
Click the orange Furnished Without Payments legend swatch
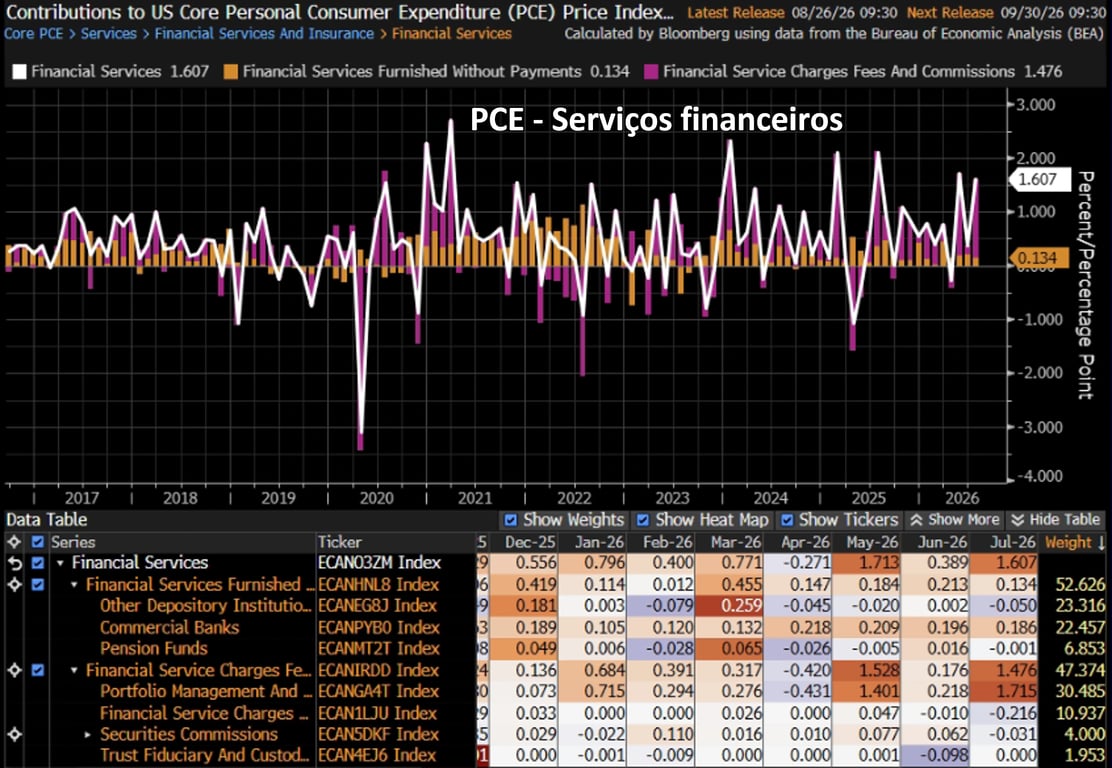click(231, 72)
